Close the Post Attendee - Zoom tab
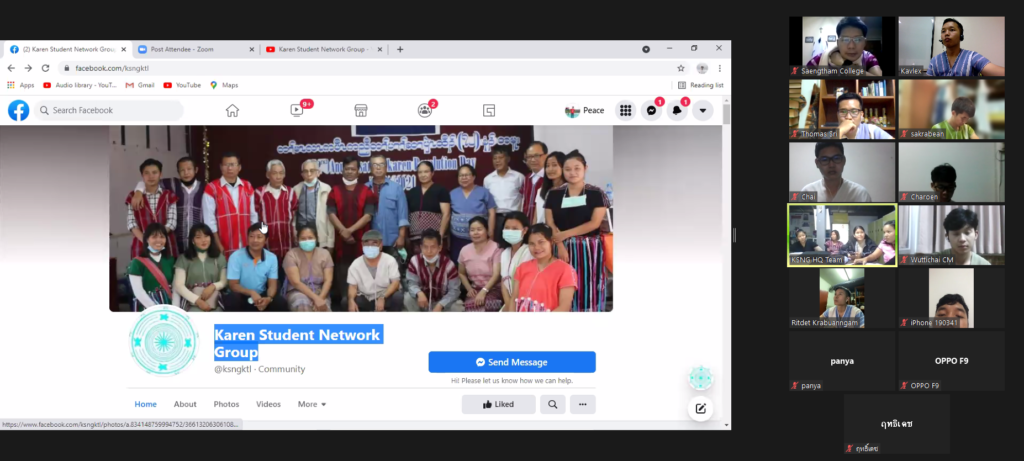Image resolution: width=1024 pixels, height=461 pixels. tap(251, 49)
